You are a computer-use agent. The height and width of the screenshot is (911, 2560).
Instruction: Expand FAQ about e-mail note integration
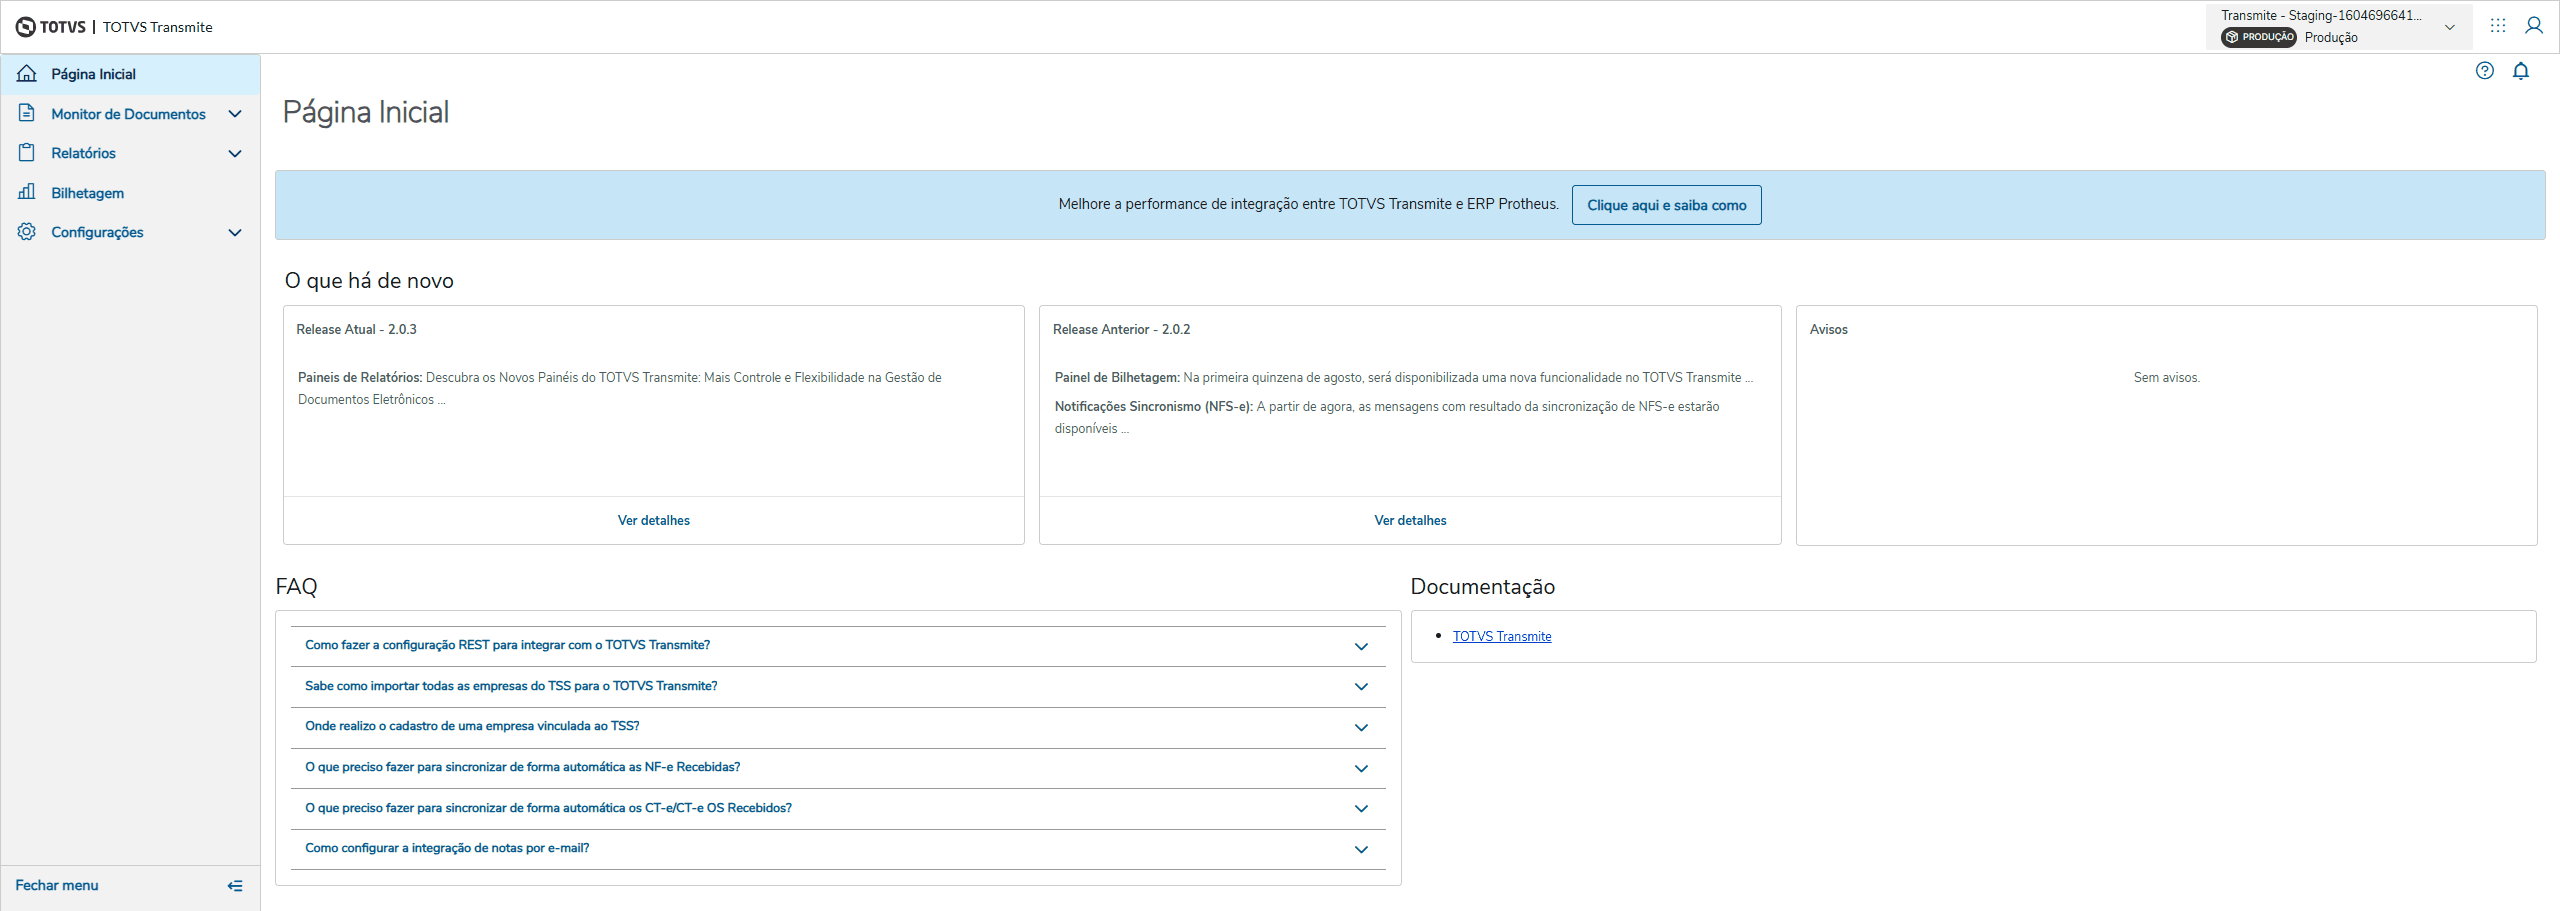(1361, 849)
